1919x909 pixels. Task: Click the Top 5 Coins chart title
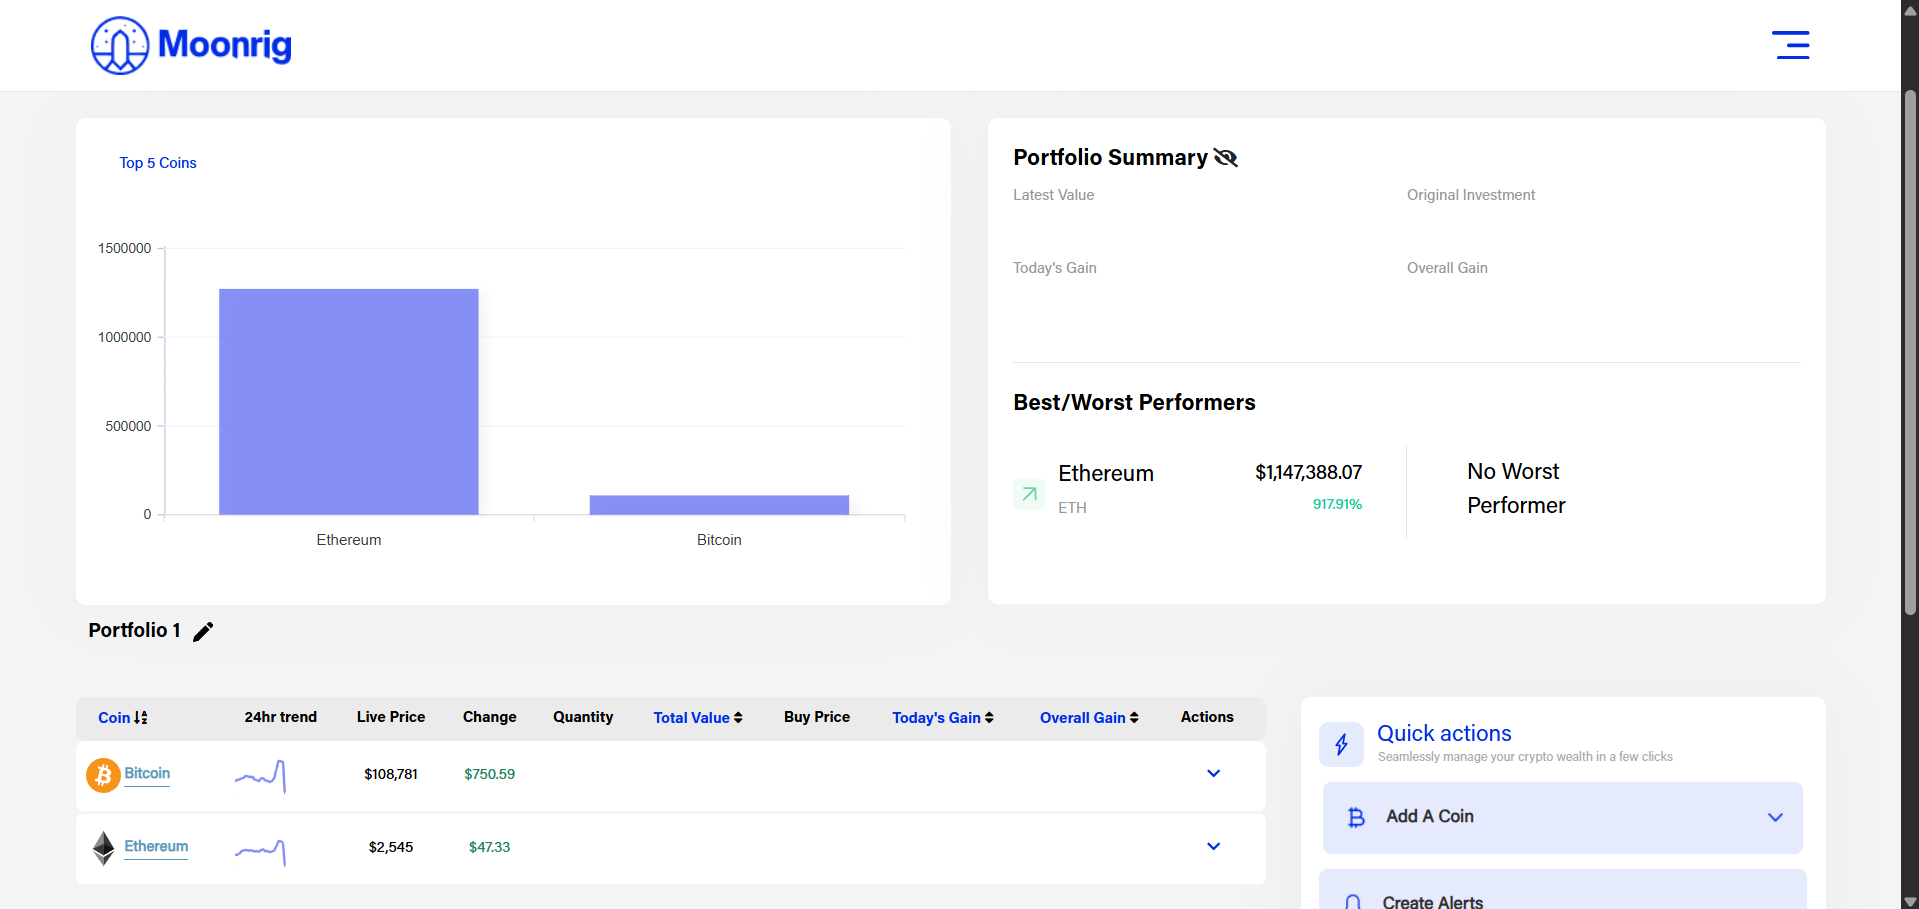[x=158, y=163]
